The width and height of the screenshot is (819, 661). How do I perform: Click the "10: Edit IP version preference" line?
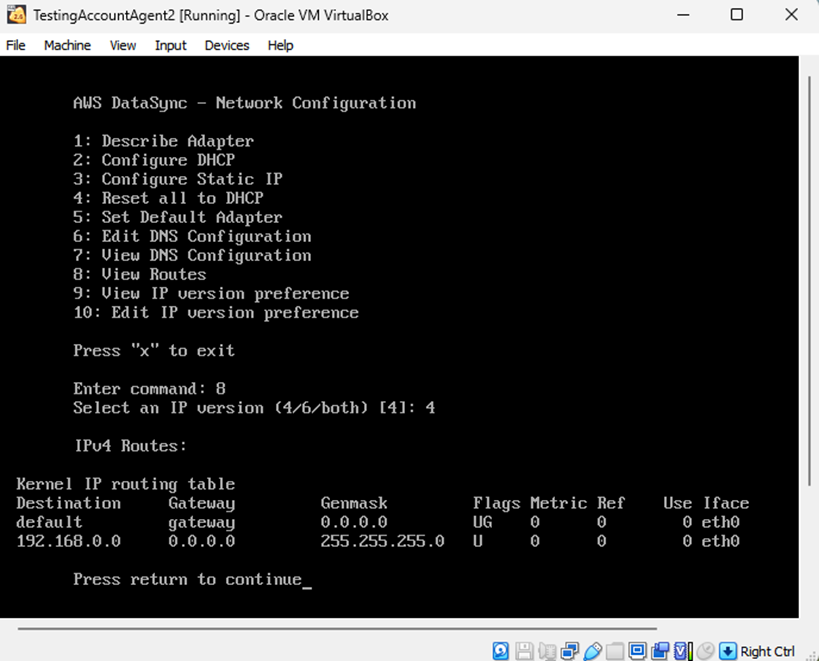point(216,312)
